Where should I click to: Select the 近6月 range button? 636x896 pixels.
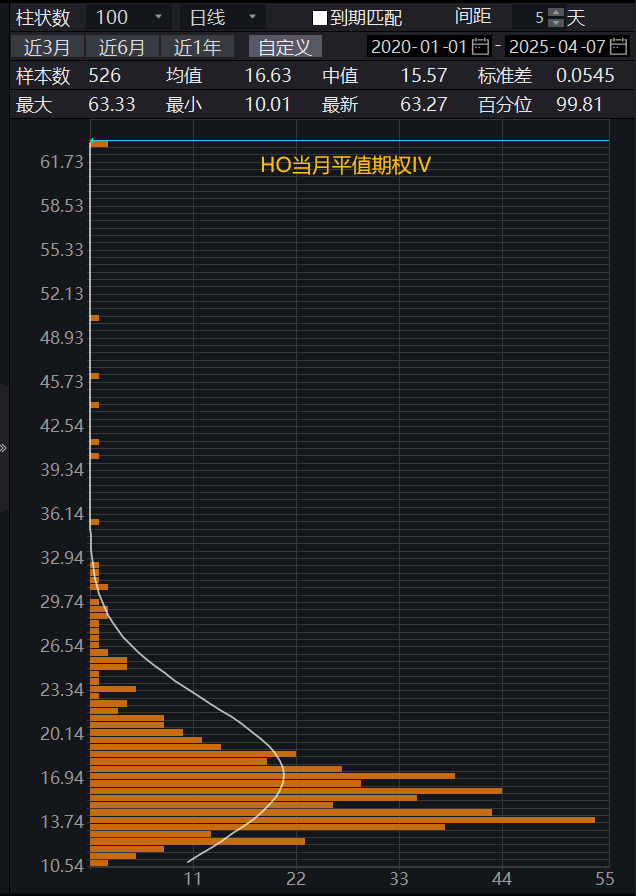(x=122, y=47)
